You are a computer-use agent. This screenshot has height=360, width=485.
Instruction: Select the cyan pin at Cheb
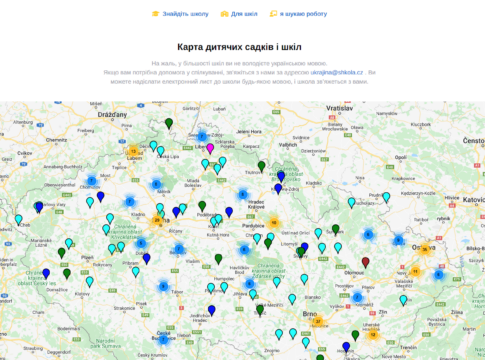tap(19, 219)
